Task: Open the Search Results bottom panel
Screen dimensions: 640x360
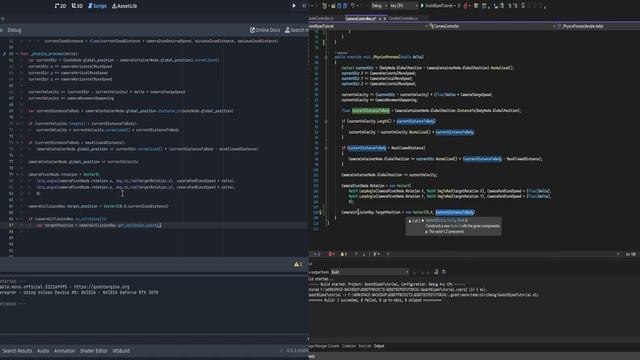Action: 17,351
